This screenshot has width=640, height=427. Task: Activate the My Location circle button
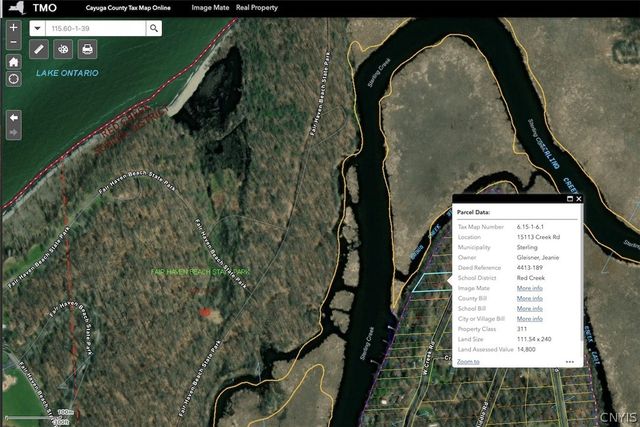[13, 79]
